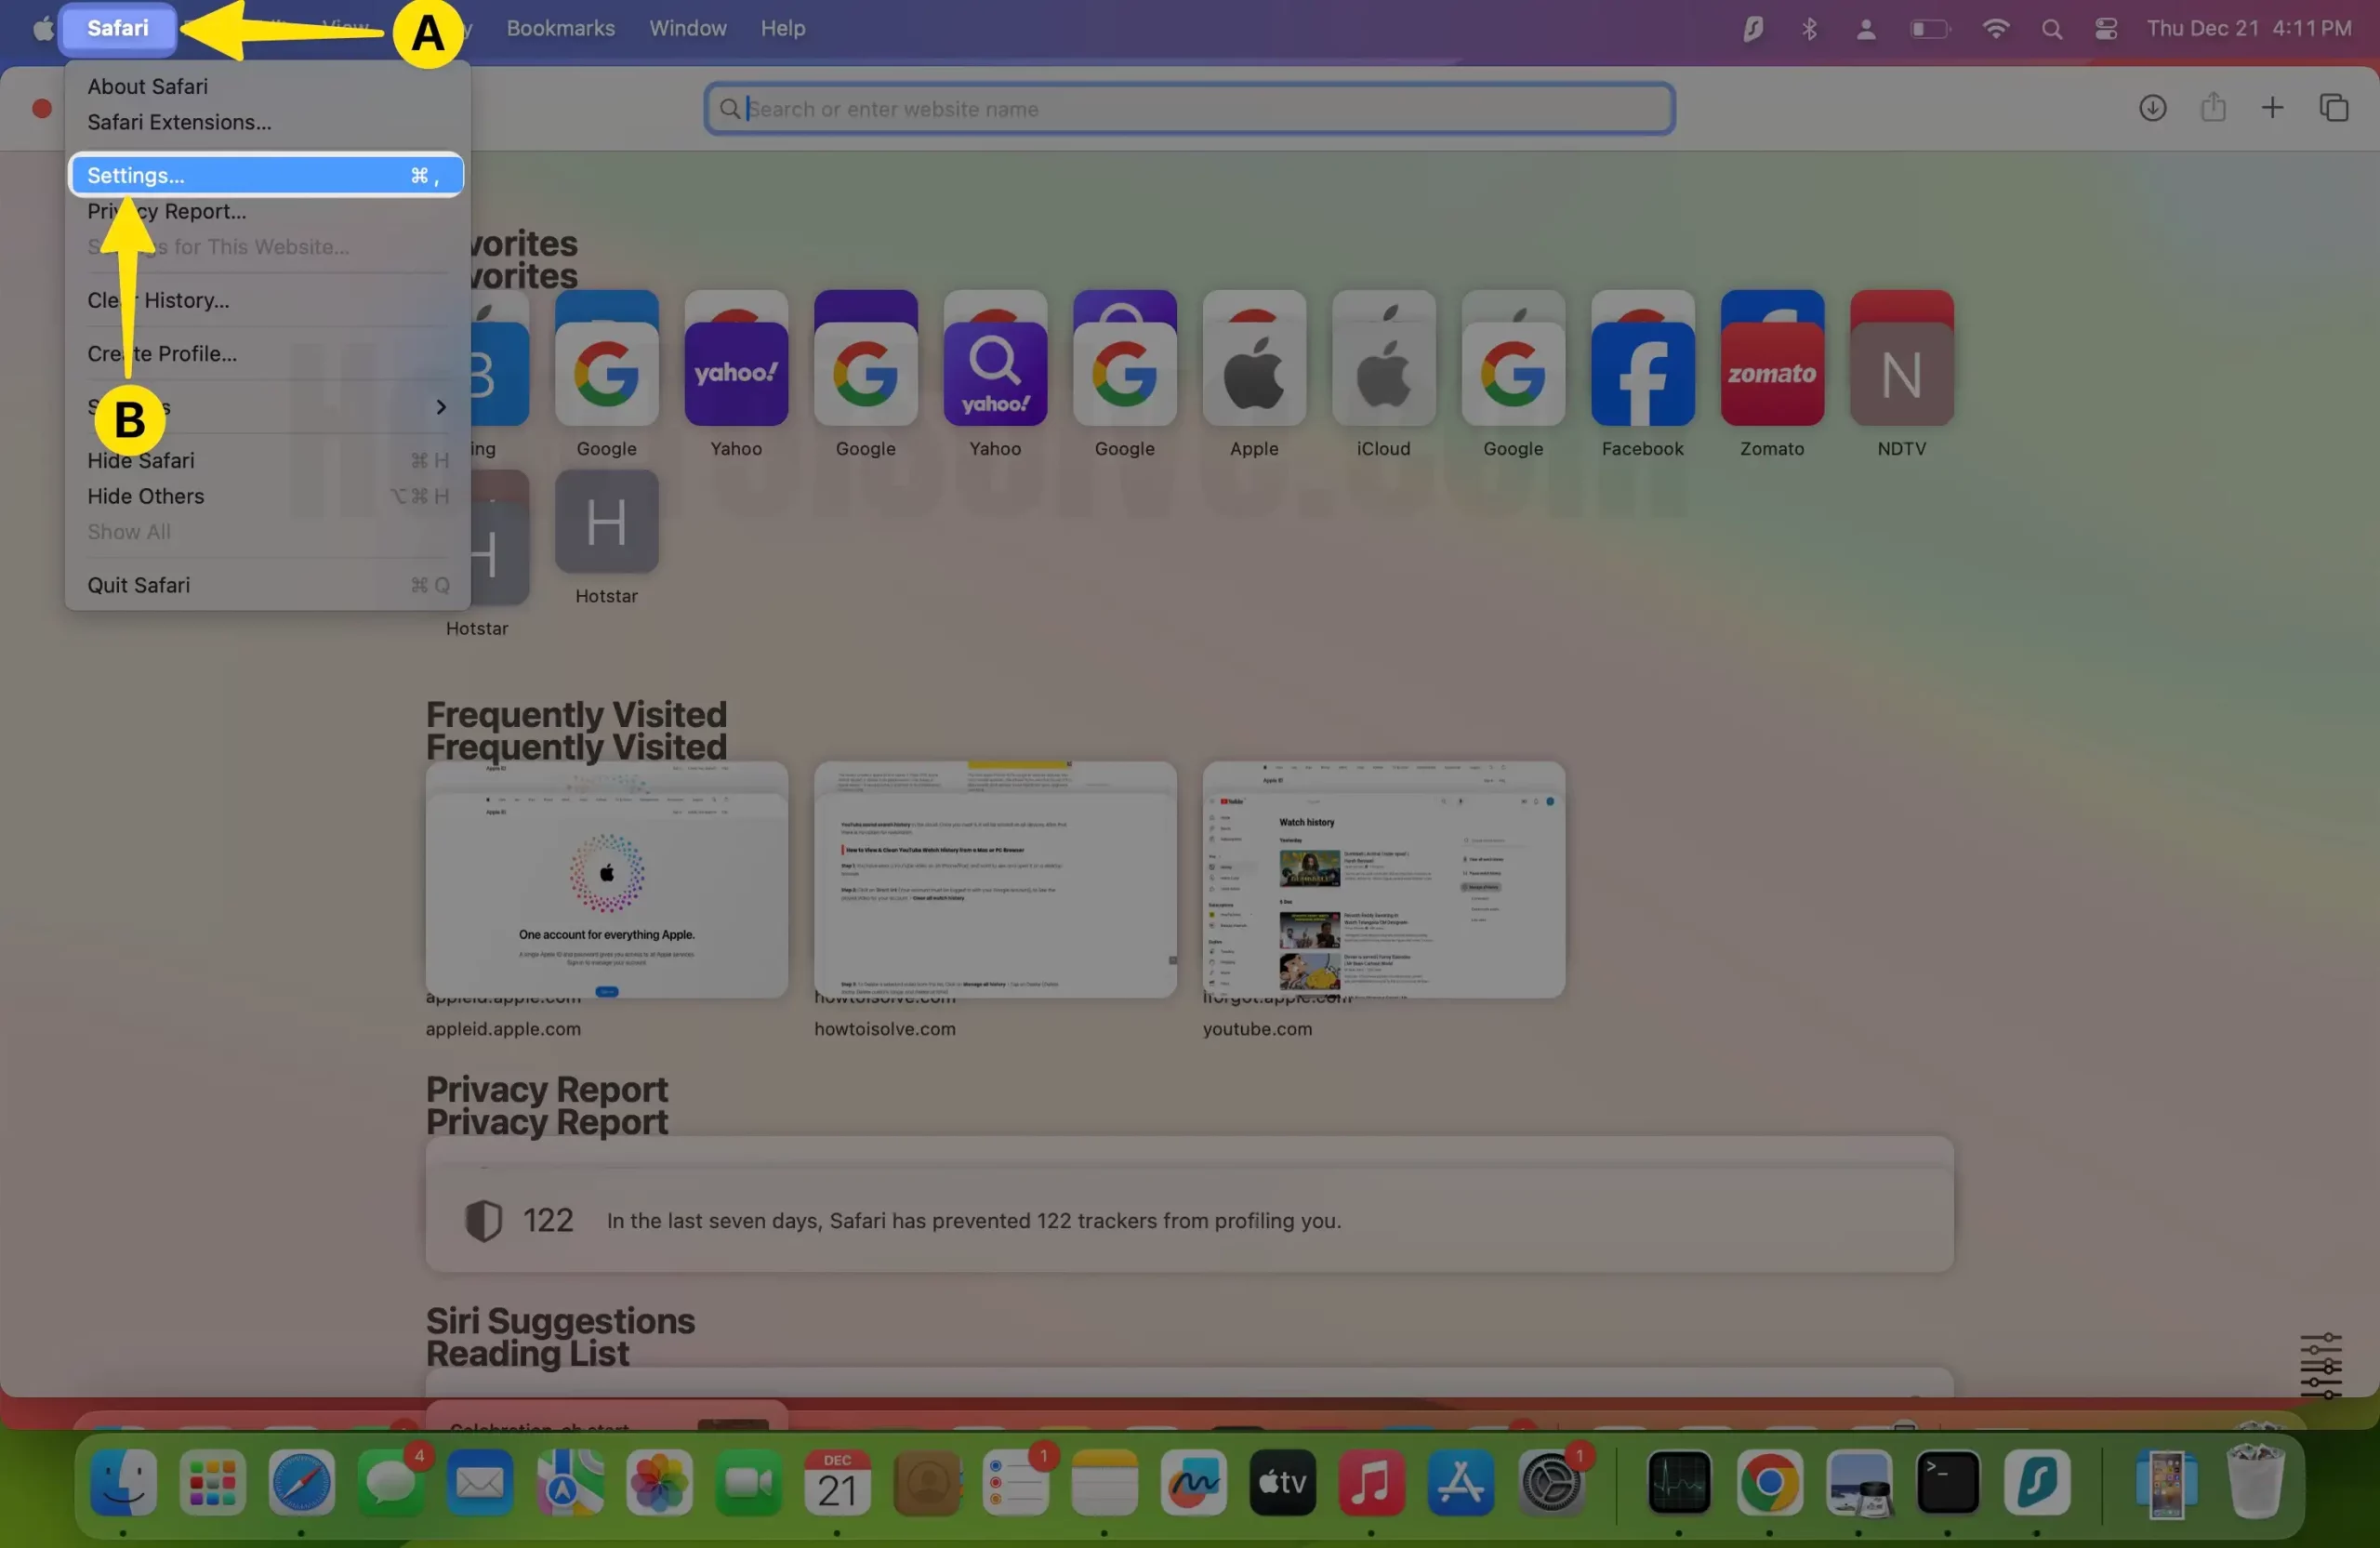2380x1548 pixels.
Task: Open the Apple favorite tile
Action: (x=1254, y=373)
